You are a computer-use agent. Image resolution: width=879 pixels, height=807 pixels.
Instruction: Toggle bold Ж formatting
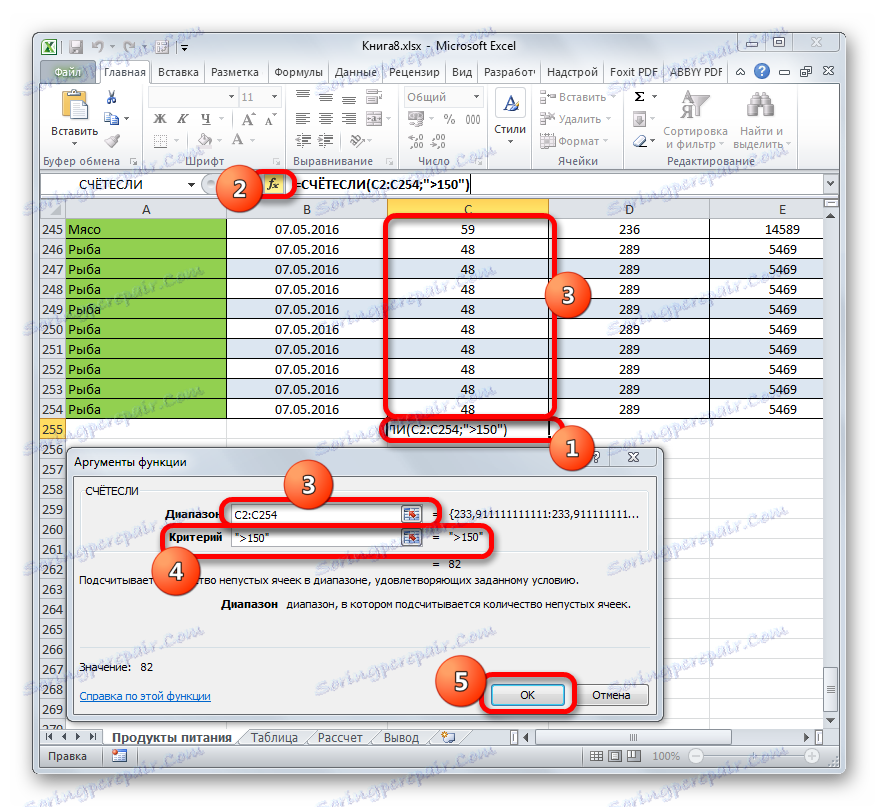[160, 119]
